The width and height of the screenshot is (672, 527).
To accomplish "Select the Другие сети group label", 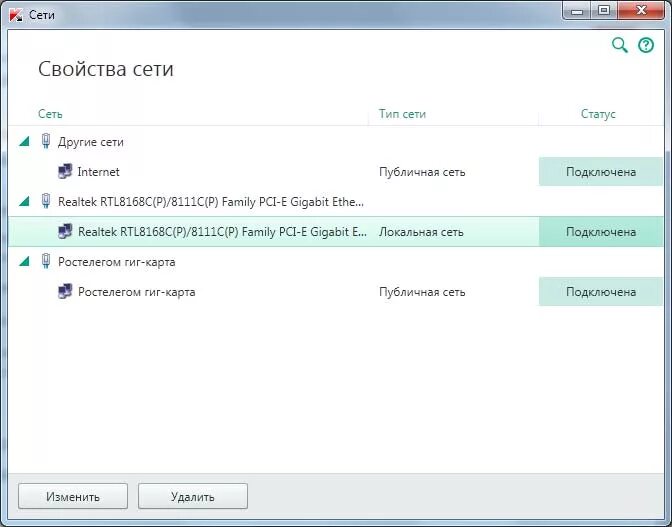I will click(x=90, y=142).
